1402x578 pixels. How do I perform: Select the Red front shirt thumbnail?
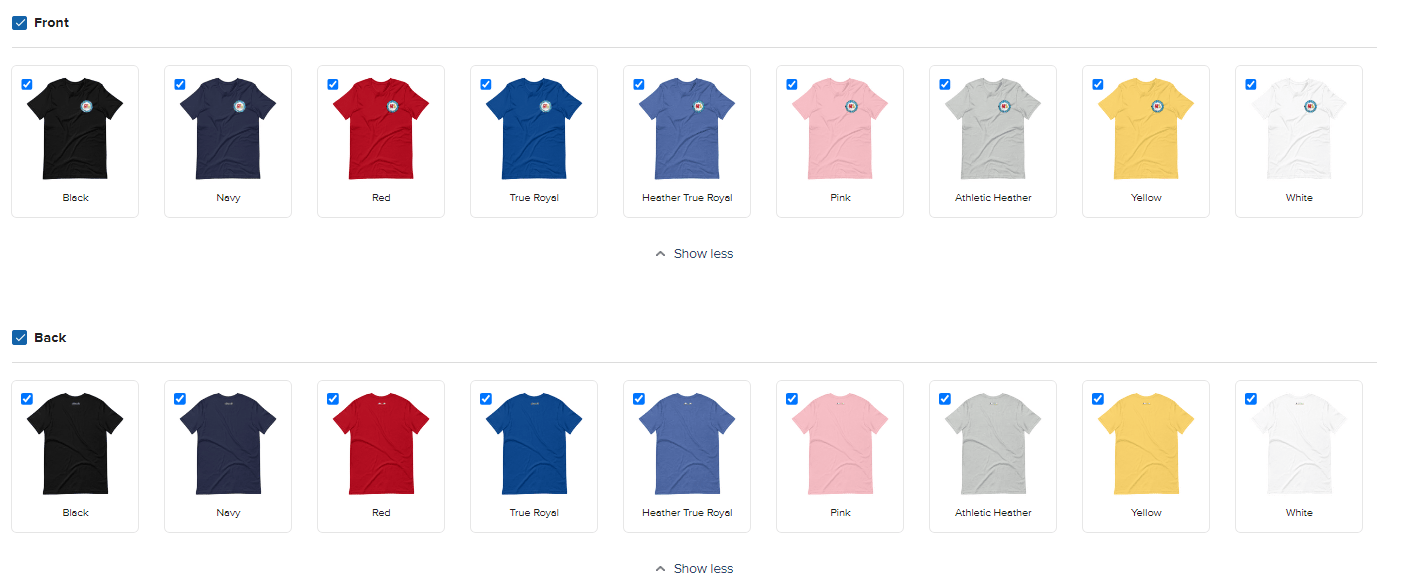click(381, 128)
